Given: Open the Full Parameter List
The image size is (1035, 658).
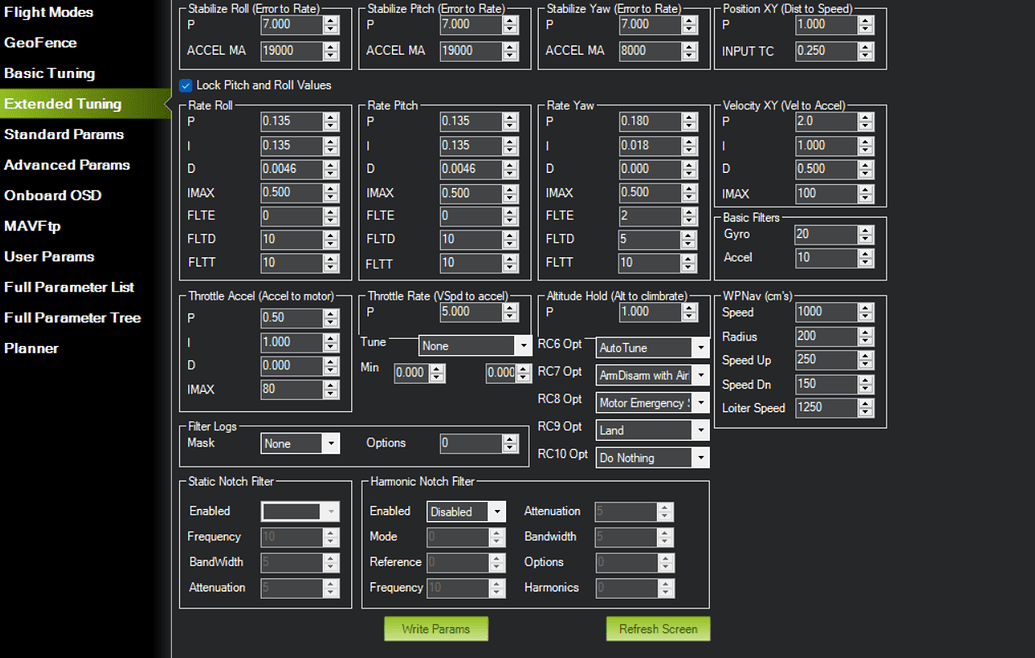Looking at the screenshot, I should 68,287.
